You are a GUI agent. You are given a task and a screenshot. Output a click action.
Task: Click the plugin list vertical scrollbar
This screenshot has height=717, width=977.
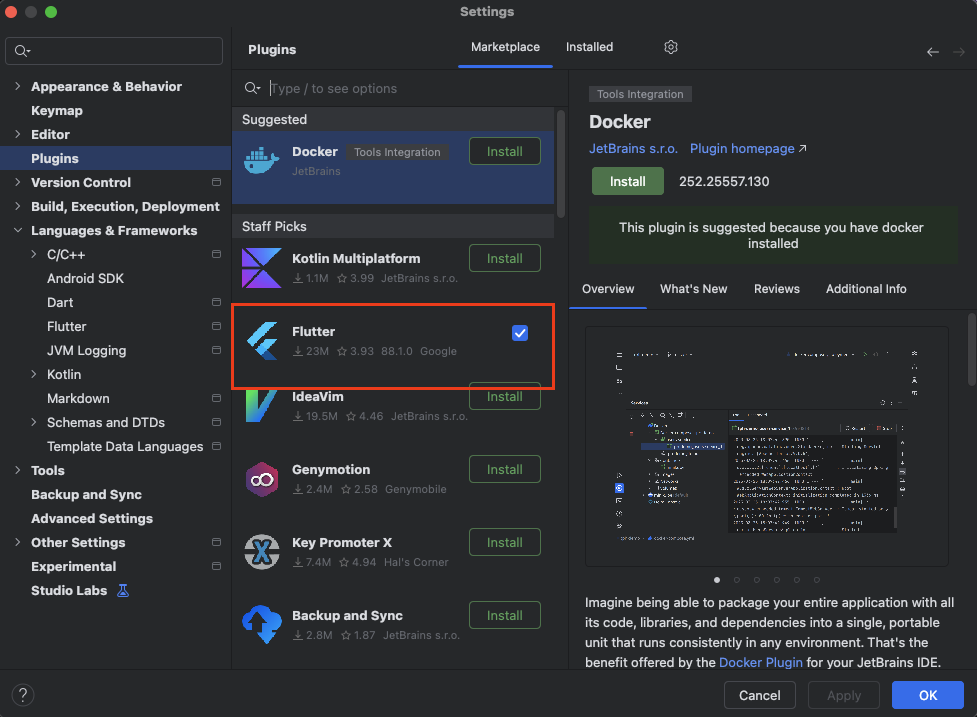click(561, 164)
